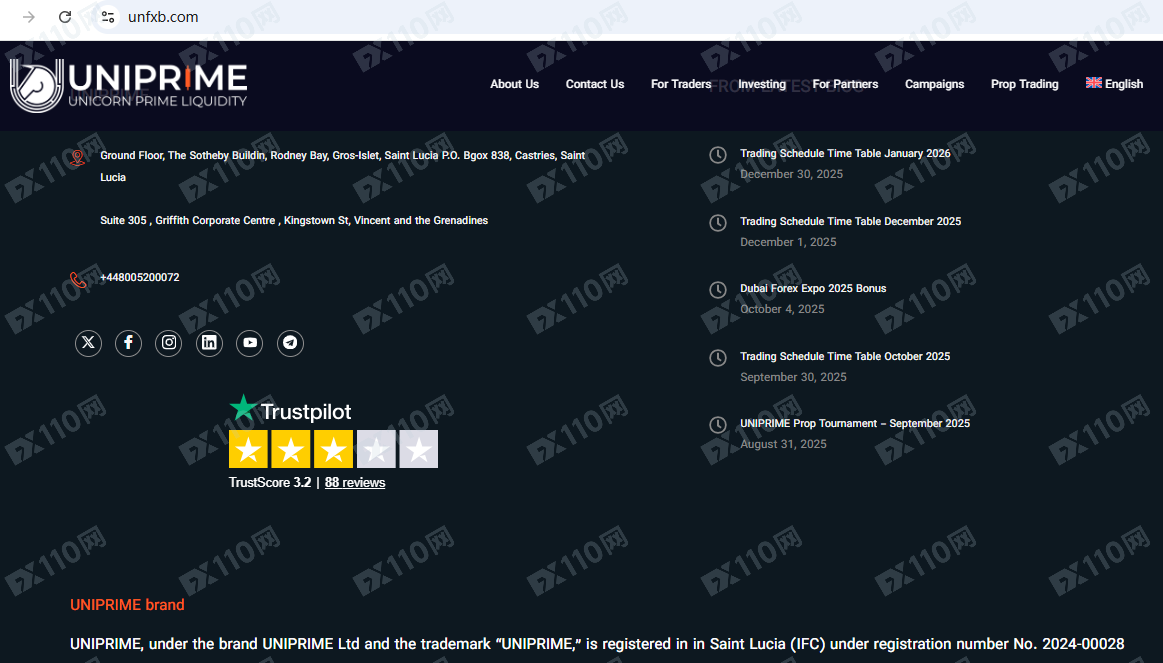Image resolution: width=1163 pixels, height=663 pixels.
Task: Open the English language selector
Action: coord(1114,84)
